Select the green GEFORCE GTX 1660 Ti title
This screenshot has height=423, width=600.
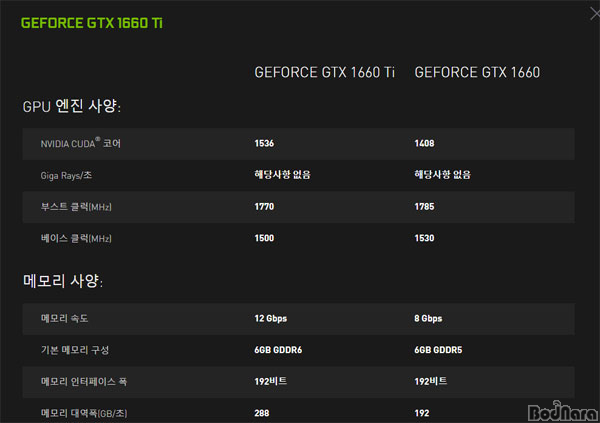point(92,23)
